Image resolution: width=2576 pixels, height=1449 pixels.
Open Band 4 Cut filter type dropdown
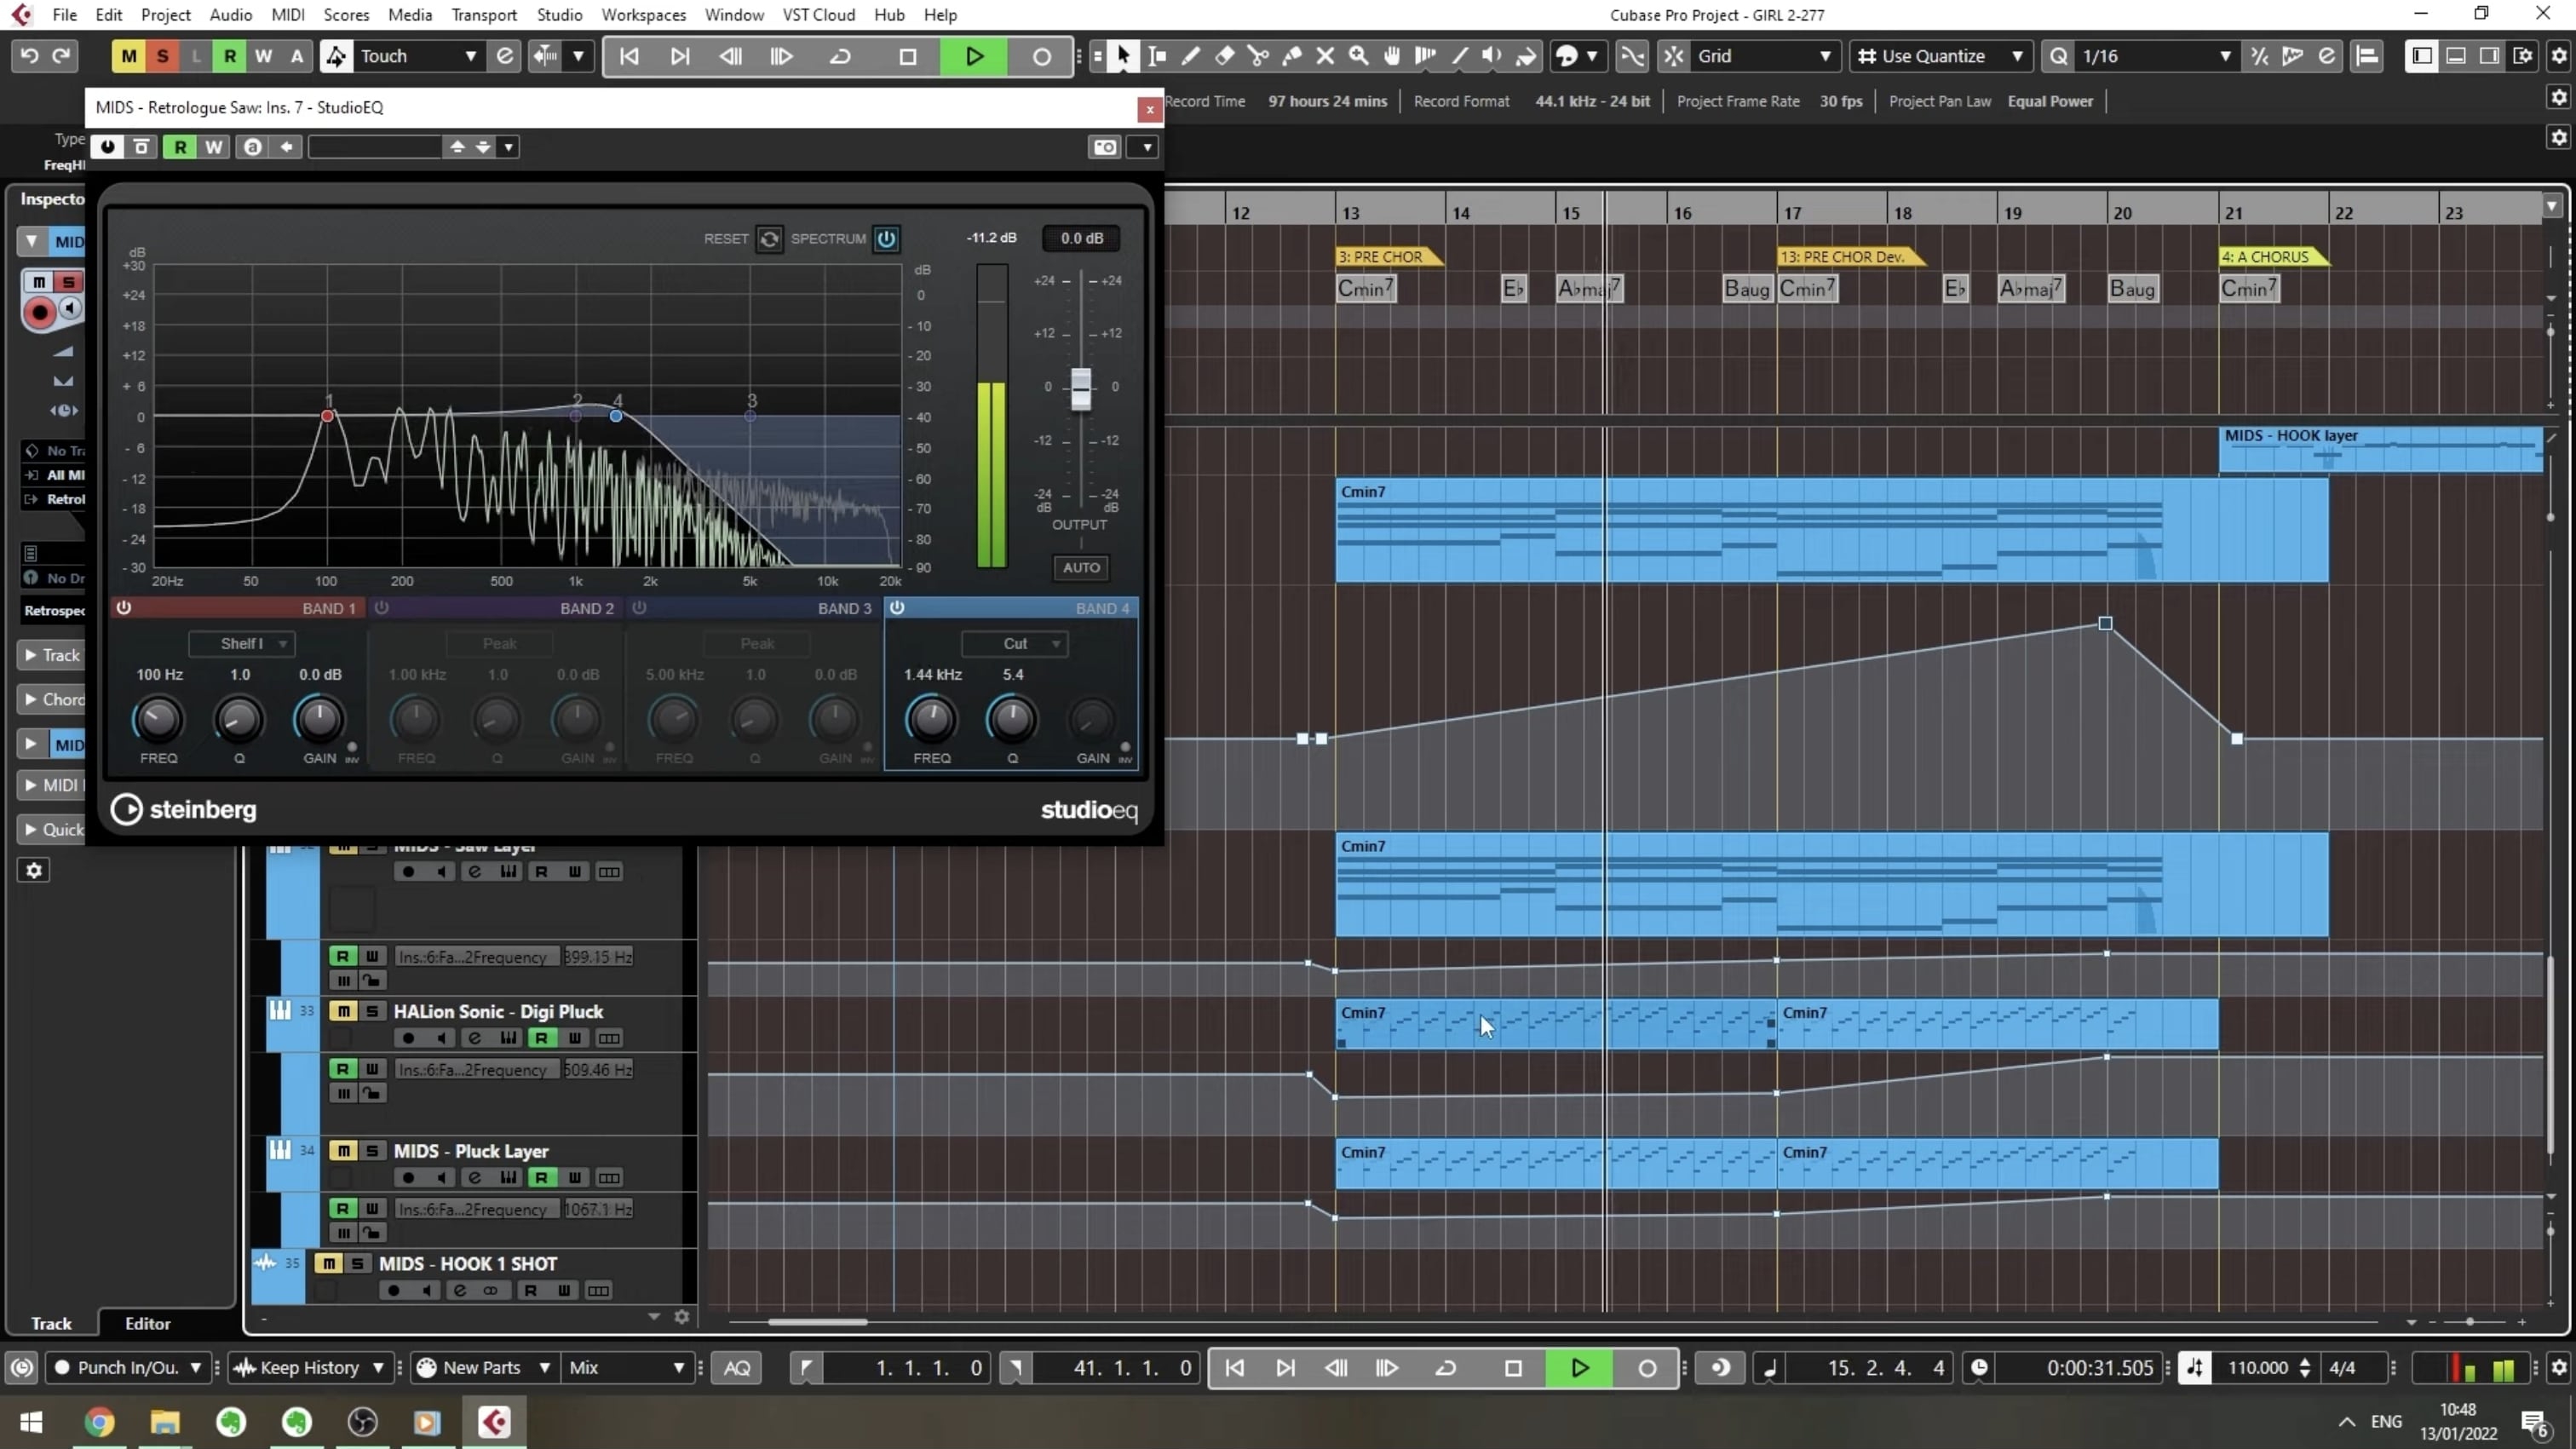point(1015,643)
